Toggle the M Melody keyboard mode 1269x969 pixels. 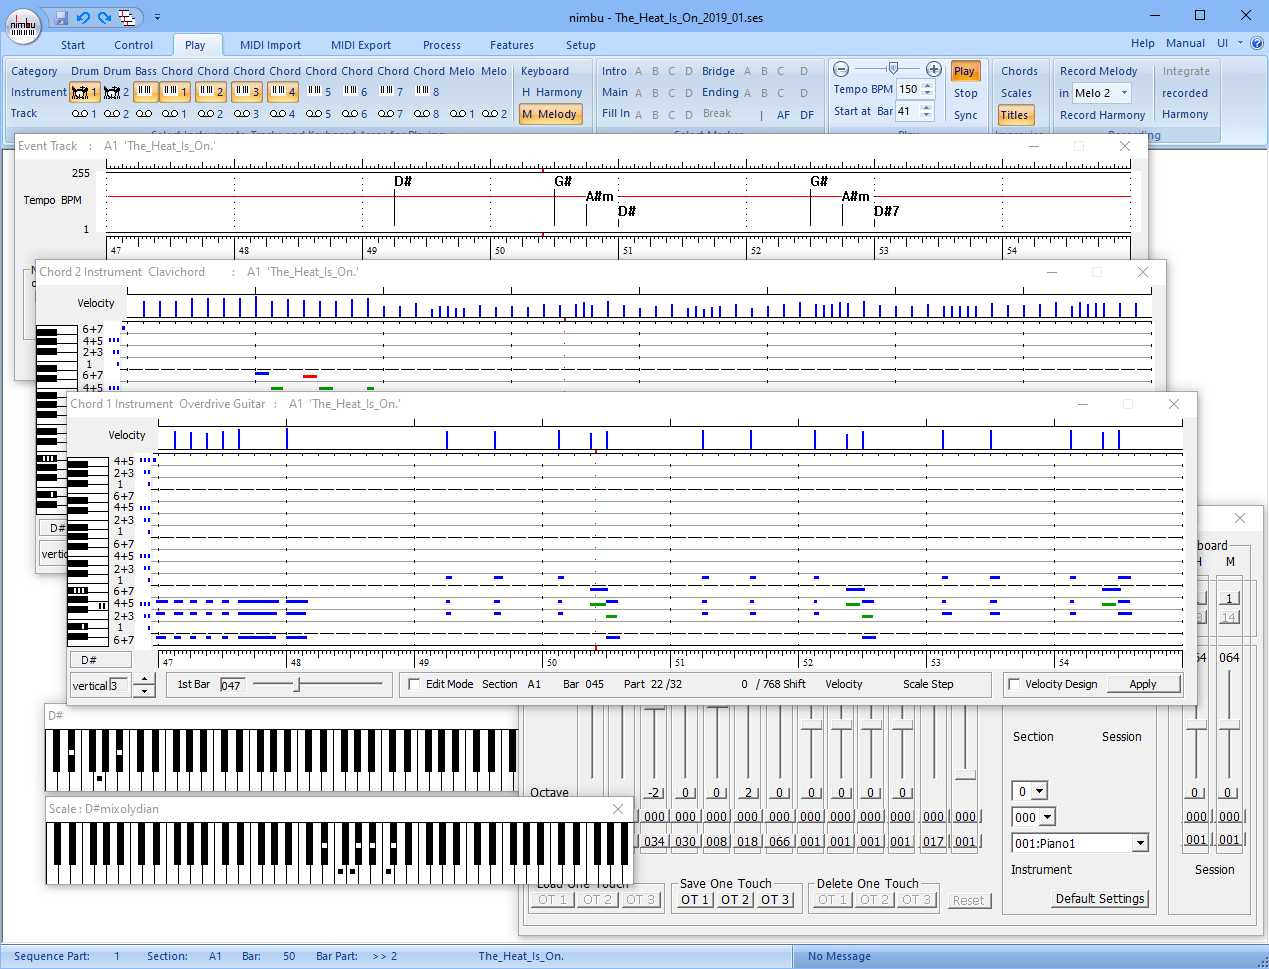click(x=549, y=114)
